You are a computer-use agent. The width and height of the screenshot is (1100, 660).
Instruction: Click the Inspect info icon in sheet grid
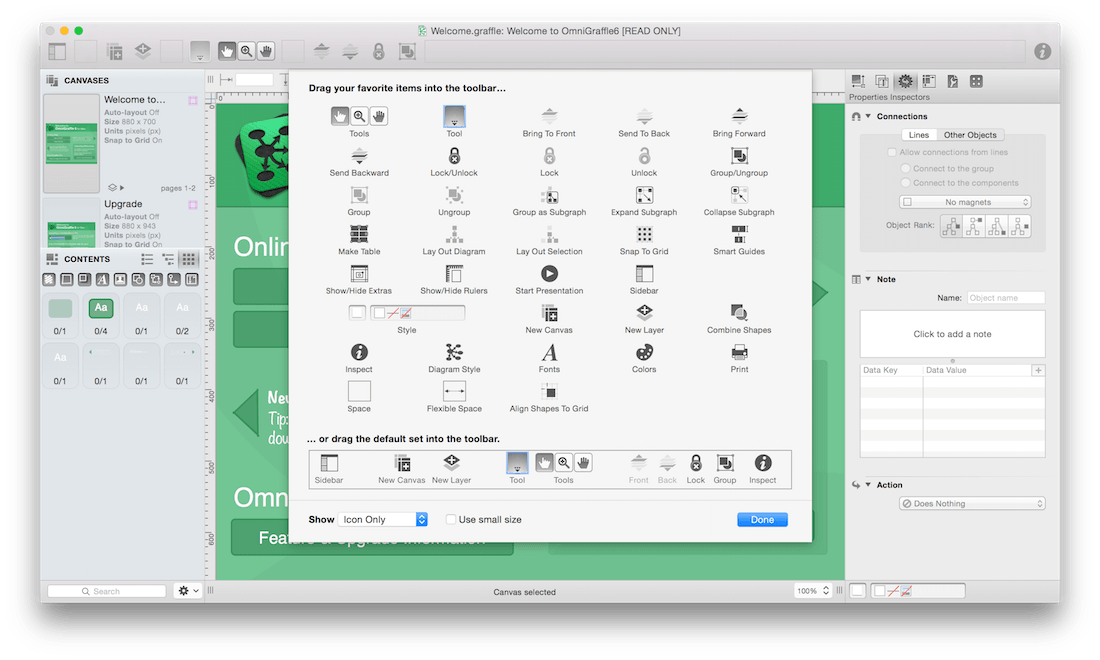click(x=358, y=351)
